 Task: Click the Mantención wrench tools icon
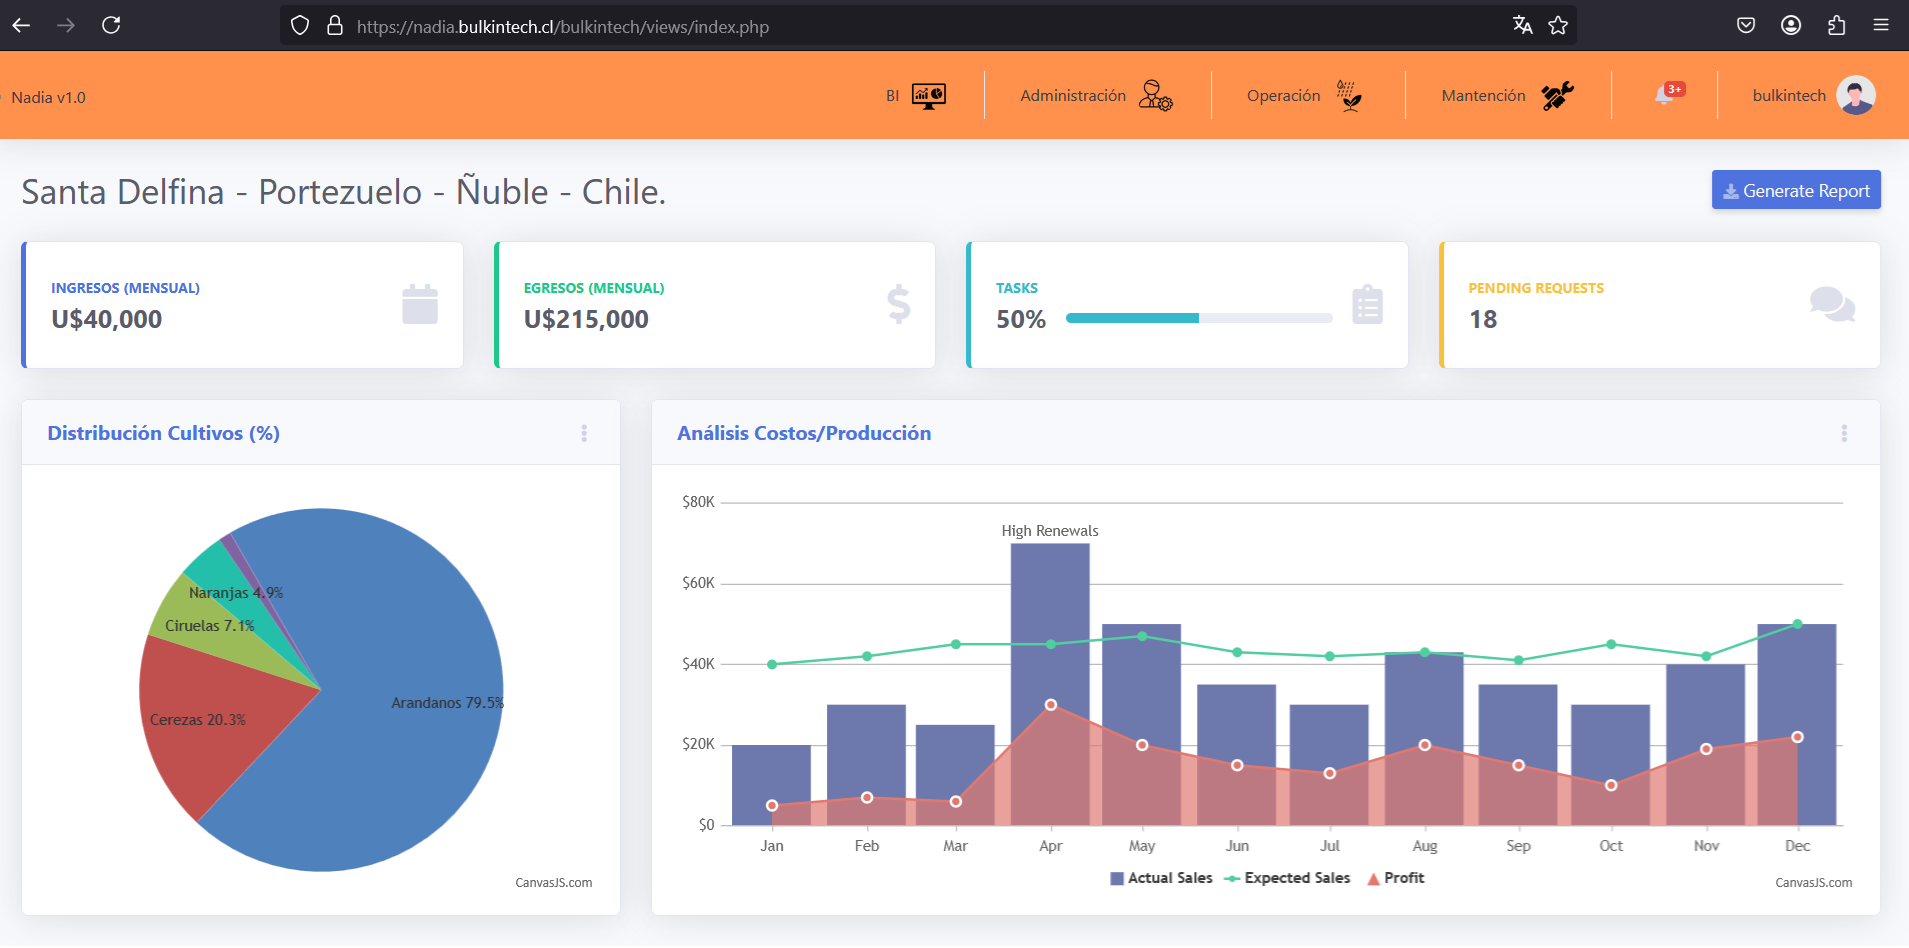(1556, 96)
